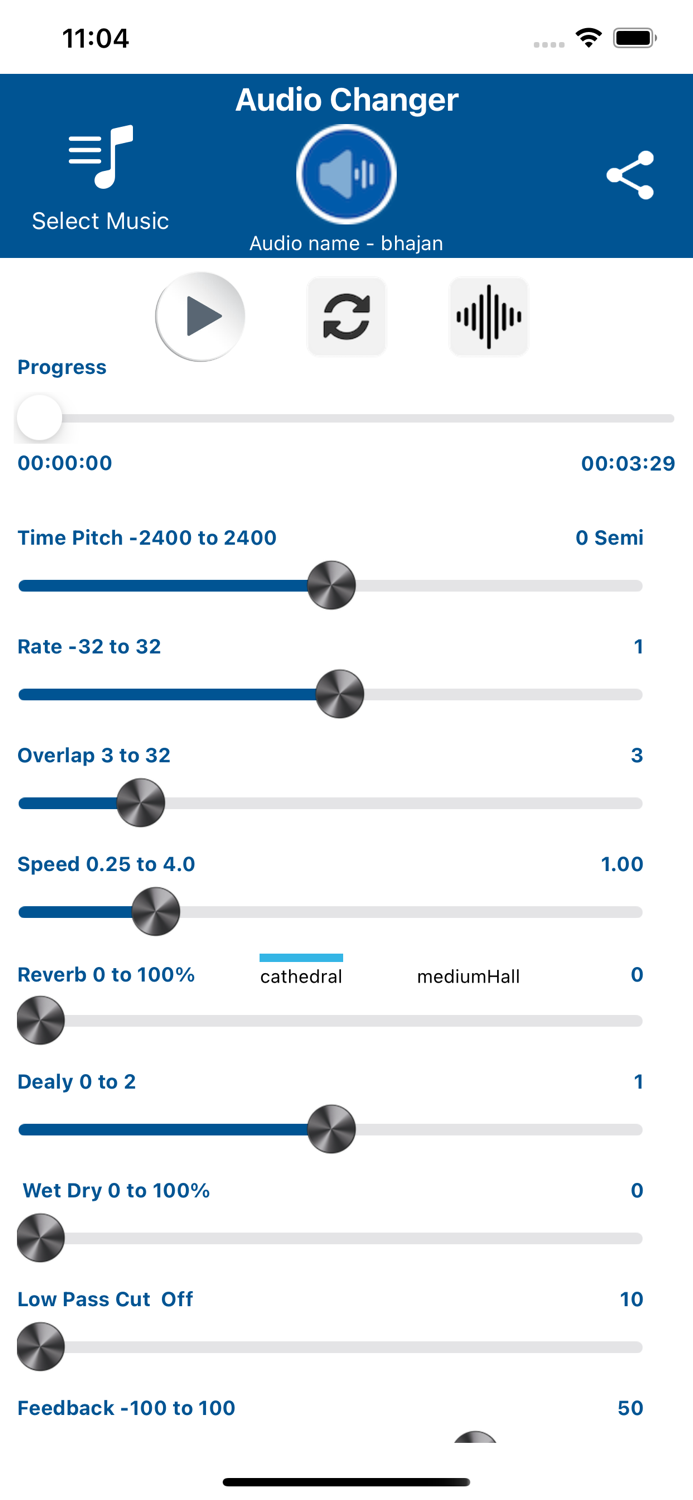The height and width of the screenshot is (1500, 693).
Task: Tap the refresh reset arrows icon
Action: coord(346,317)
